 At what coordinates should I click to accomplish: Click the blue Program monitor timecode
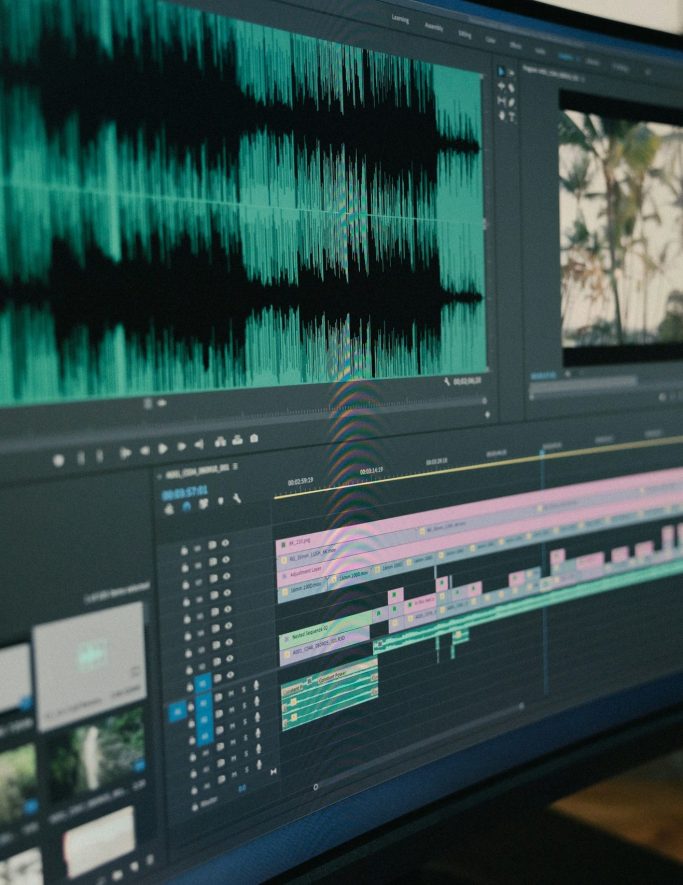tap(543, 375)
